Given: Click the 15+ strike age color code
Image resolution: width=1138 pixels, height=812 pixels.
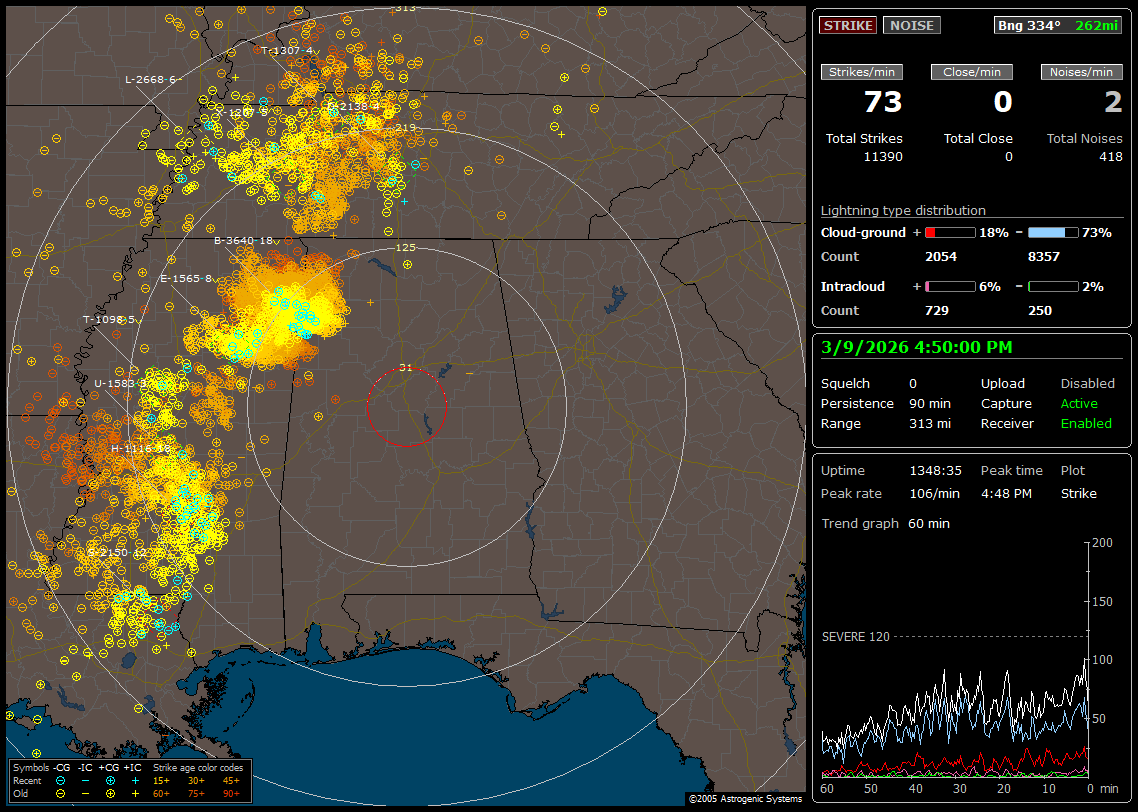Looking at the screenshot, I should (161, 780).
